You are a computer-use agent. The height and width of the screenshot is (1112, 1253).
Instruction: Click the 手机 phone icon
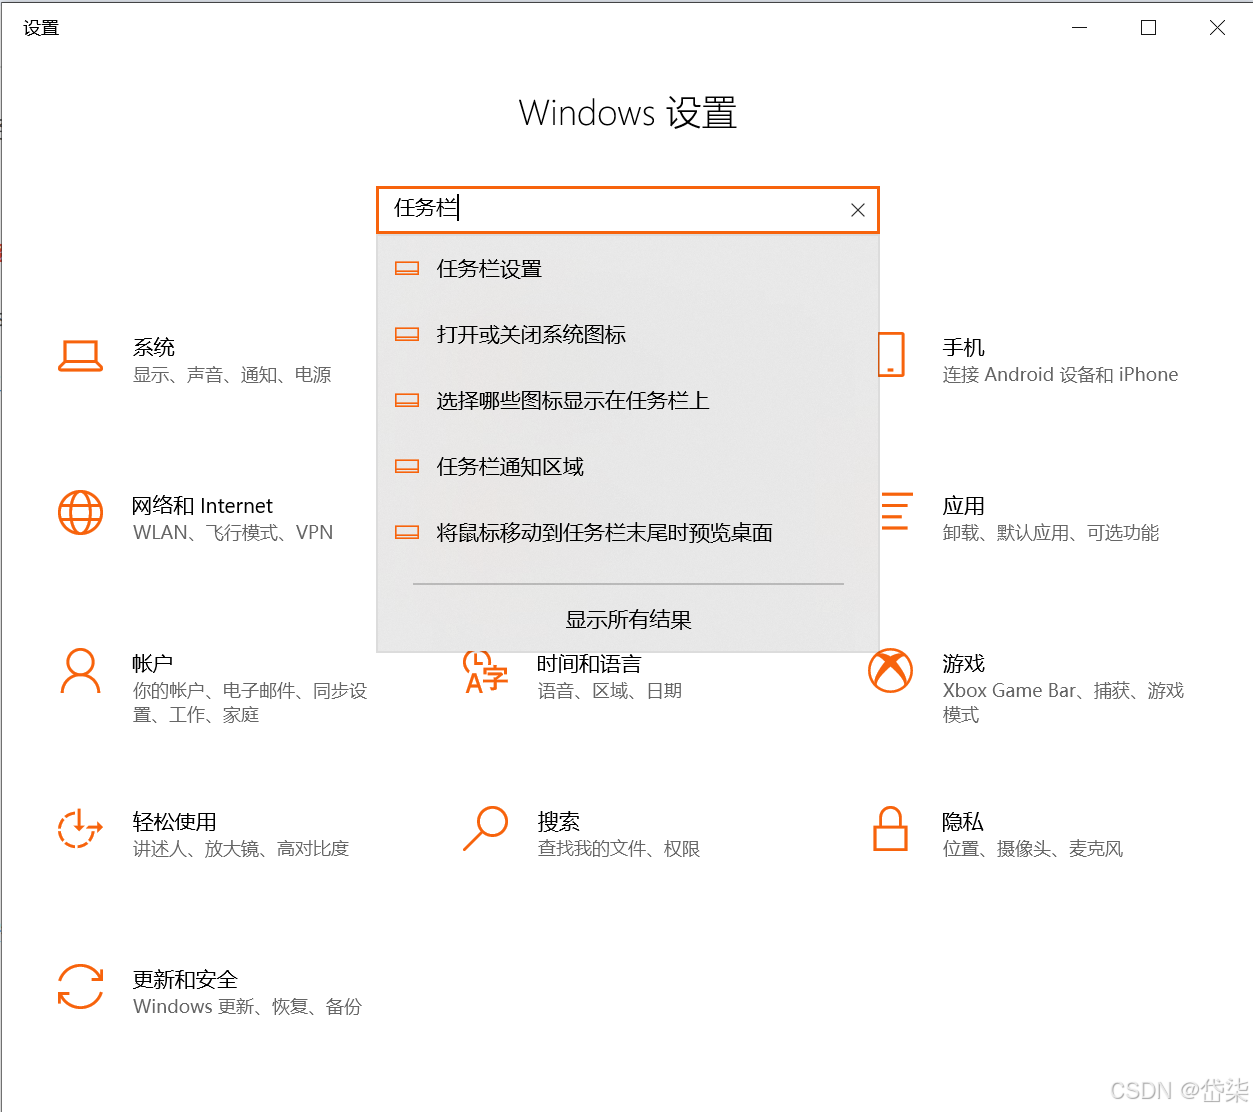(892, 355)
